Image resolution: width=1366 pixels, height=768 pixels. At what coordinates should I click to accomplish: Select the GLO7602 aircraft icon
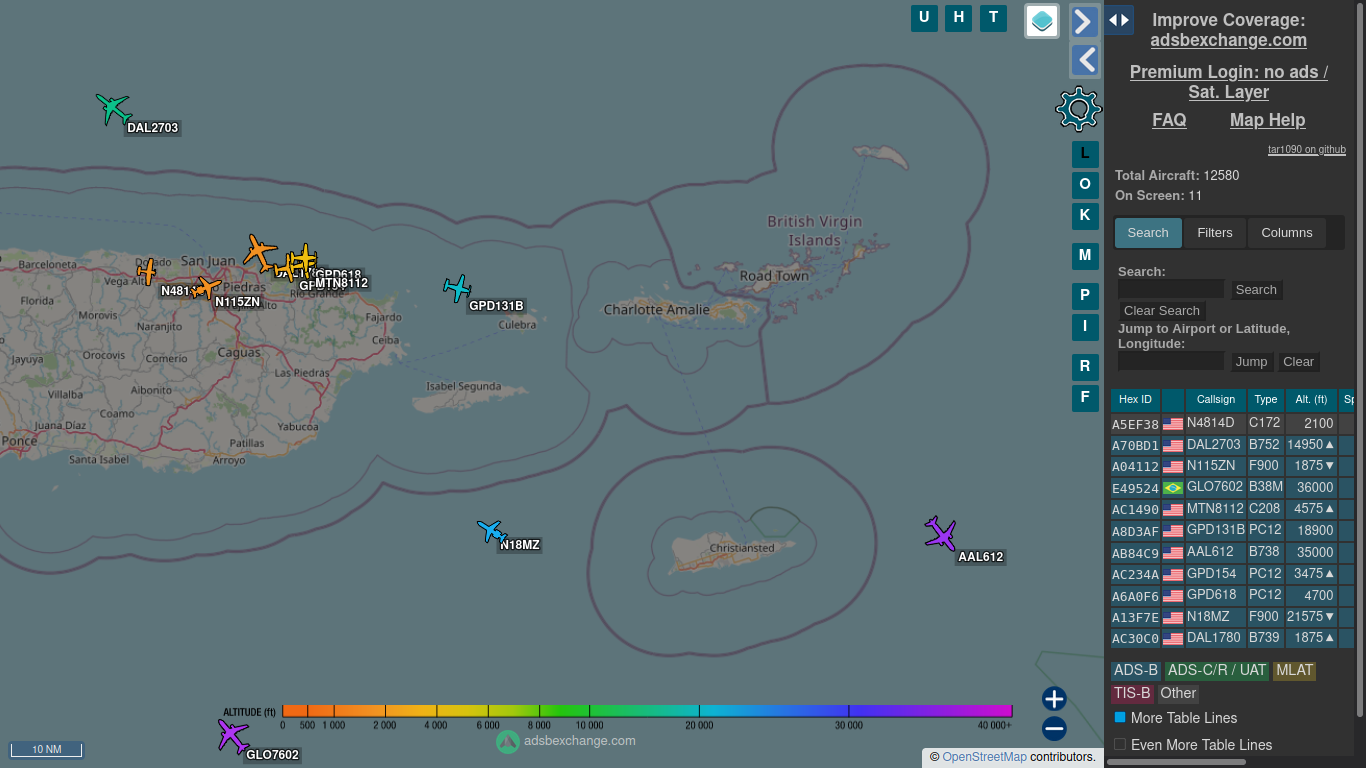coord(233,736)
